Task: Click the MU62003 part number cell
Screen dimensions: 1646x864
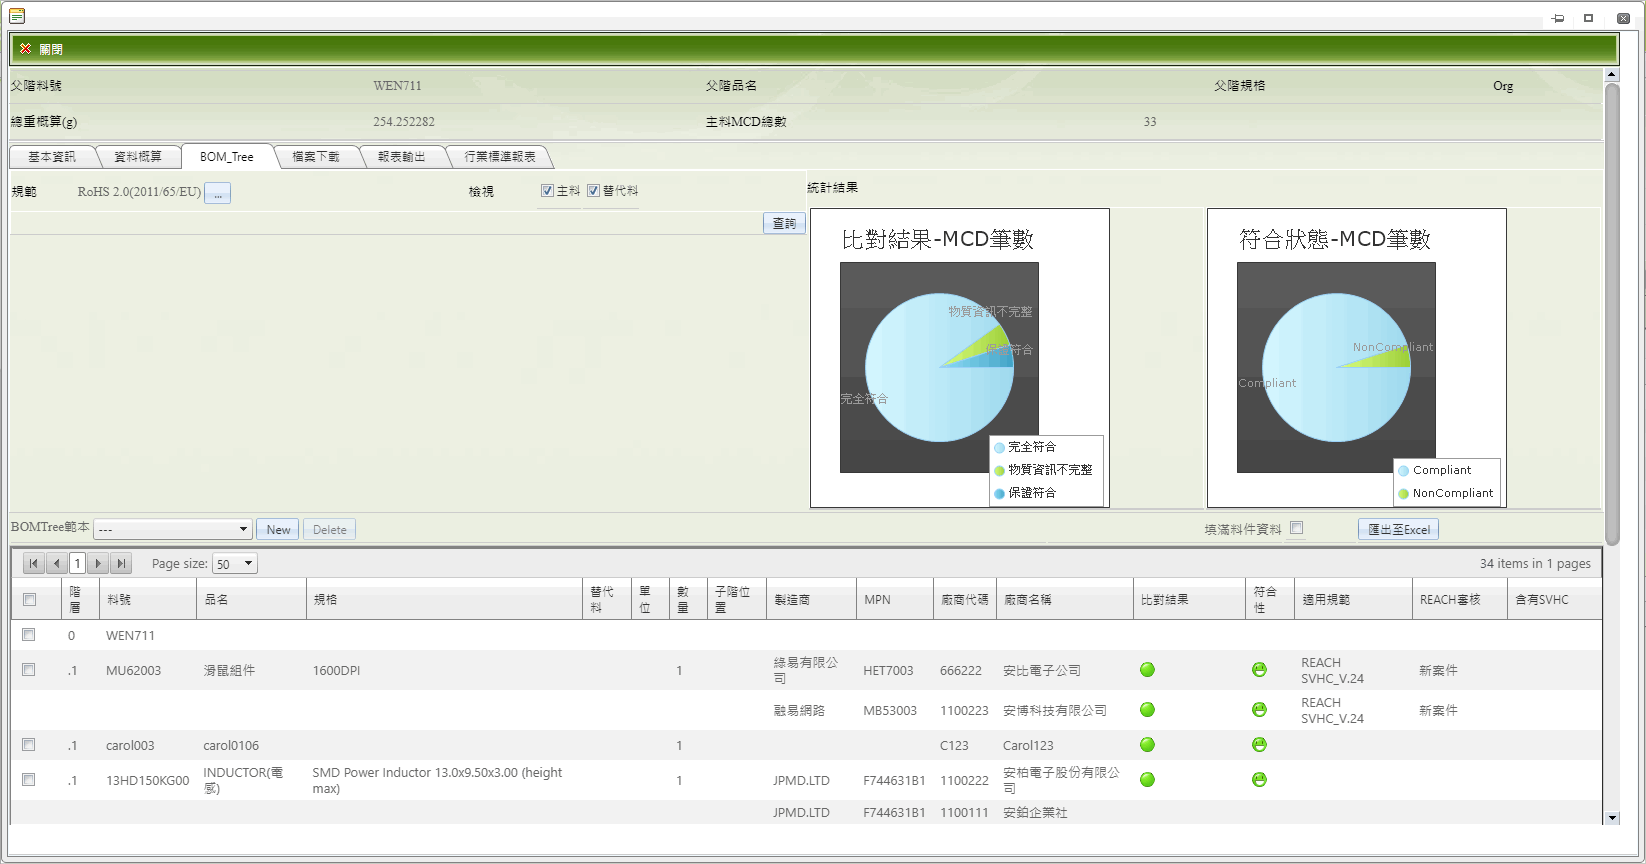Action: (133, 671)
